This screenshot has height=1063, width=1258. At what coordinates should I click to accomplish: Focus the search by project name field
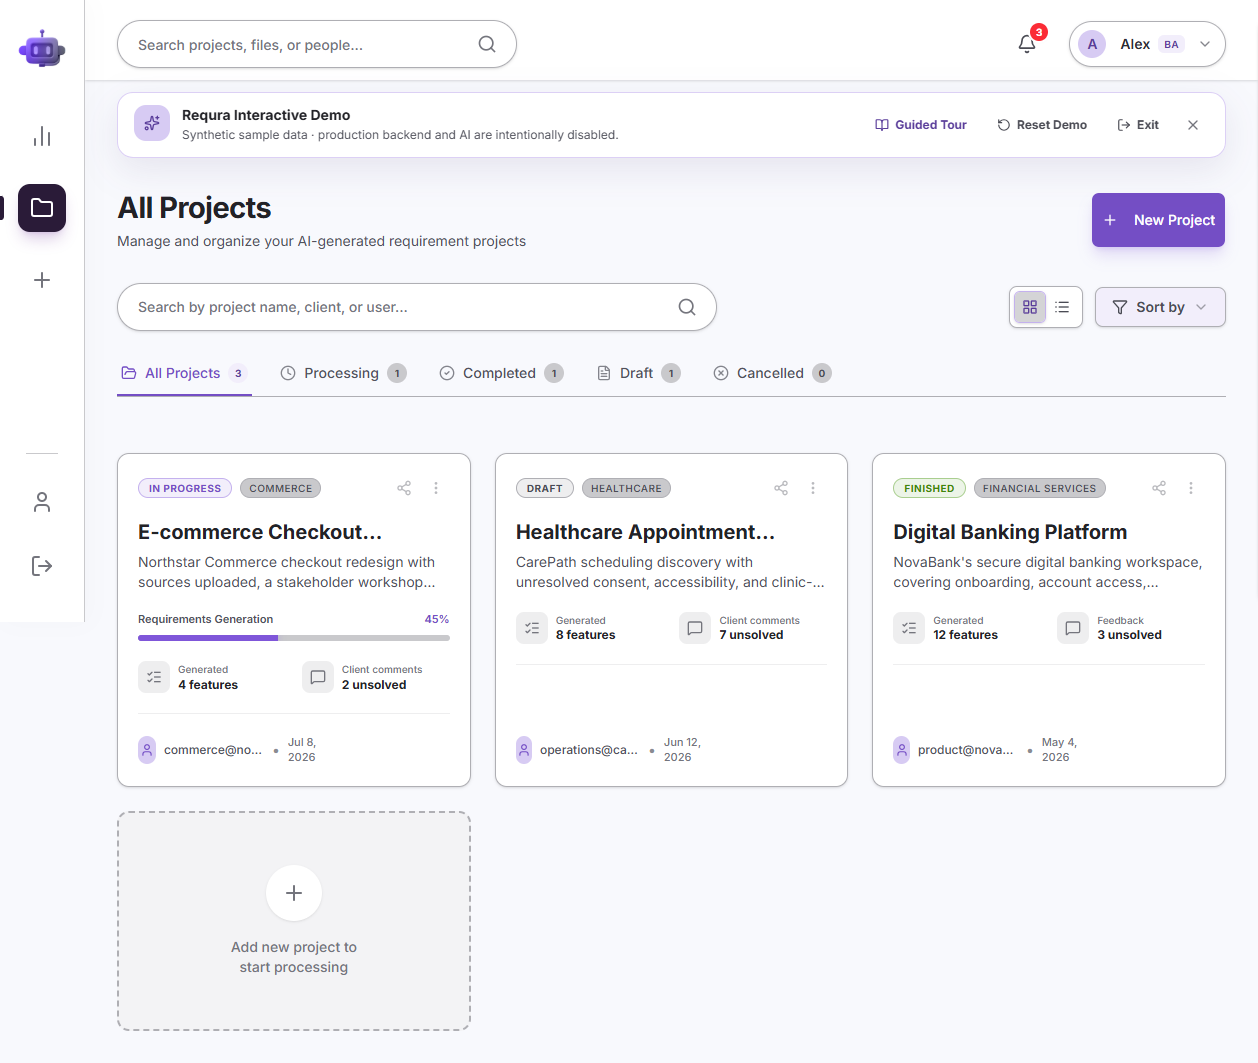click(417, 307)
